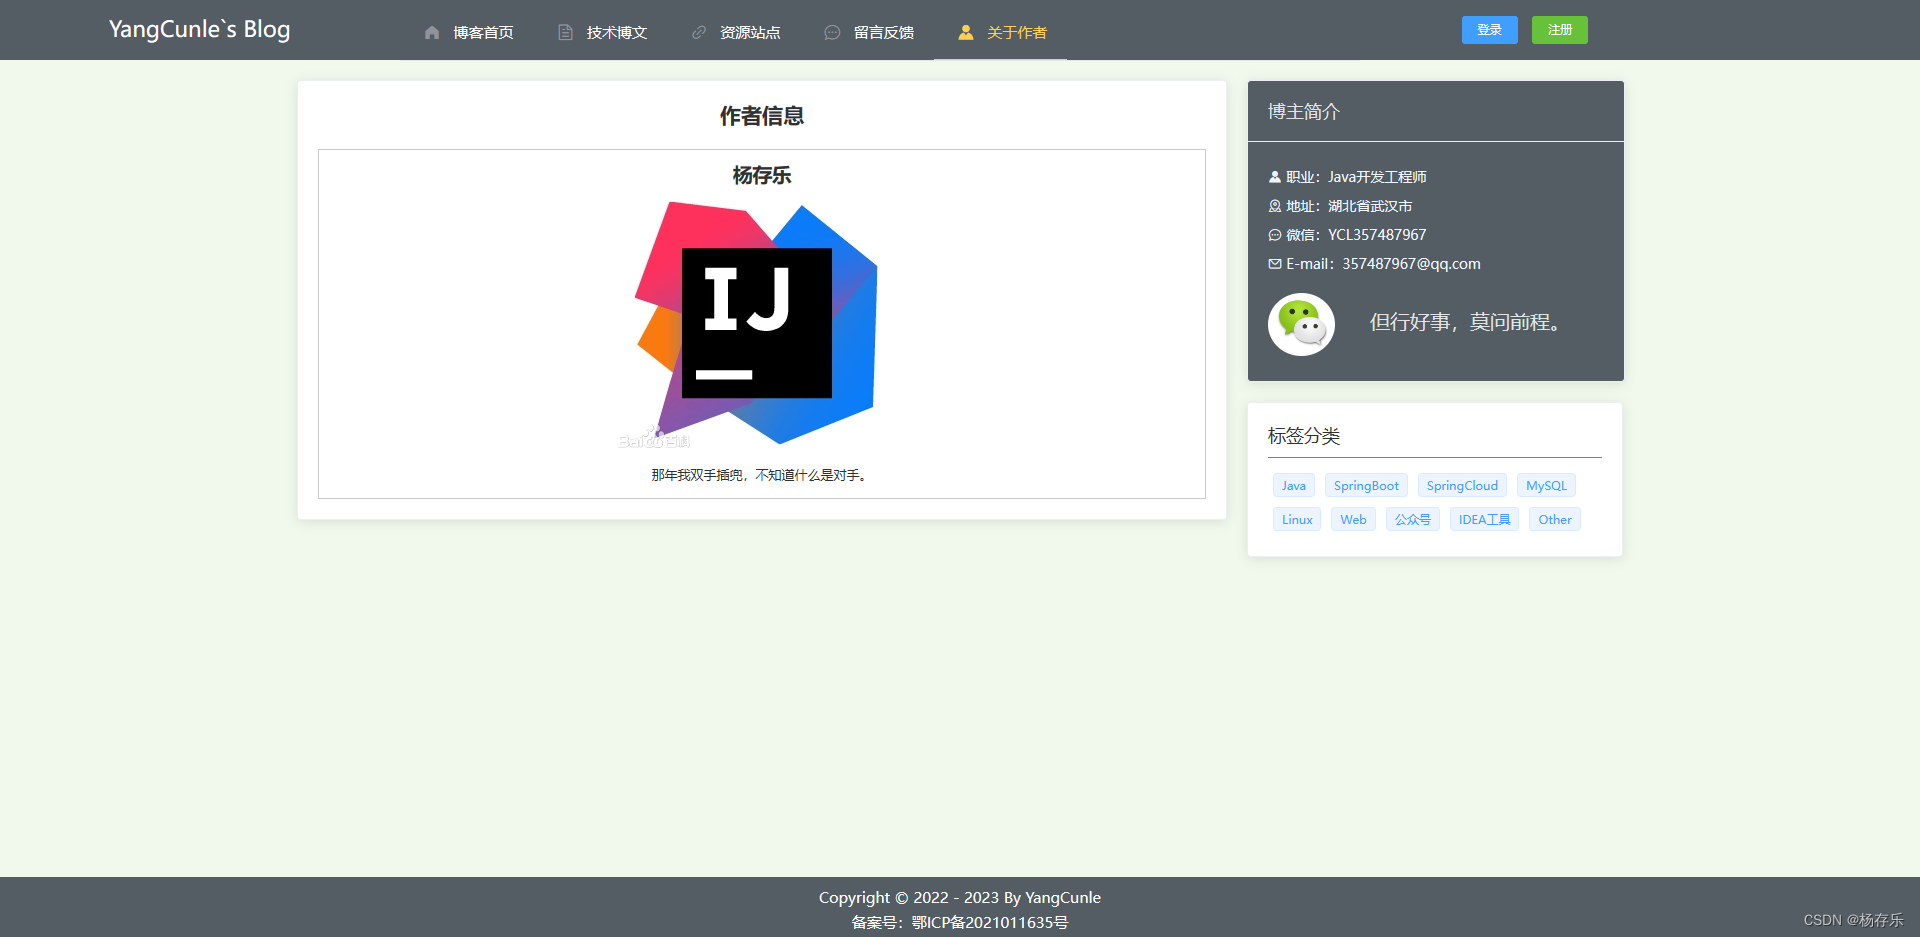The height and width of the screenshot is (937, 1920).
Task: Select the Web tag
Action: (1353, 520)
